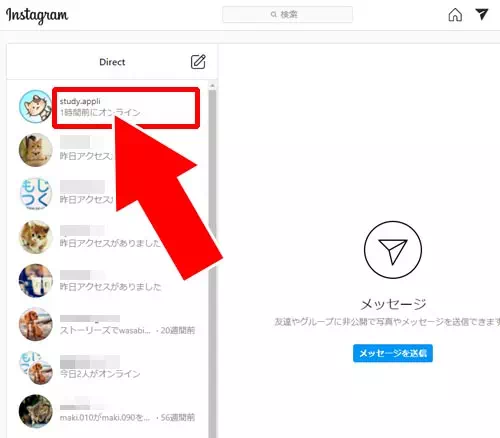The image size is (500, 438).
Task: Click the Direct header title
Action: [112, 62]
